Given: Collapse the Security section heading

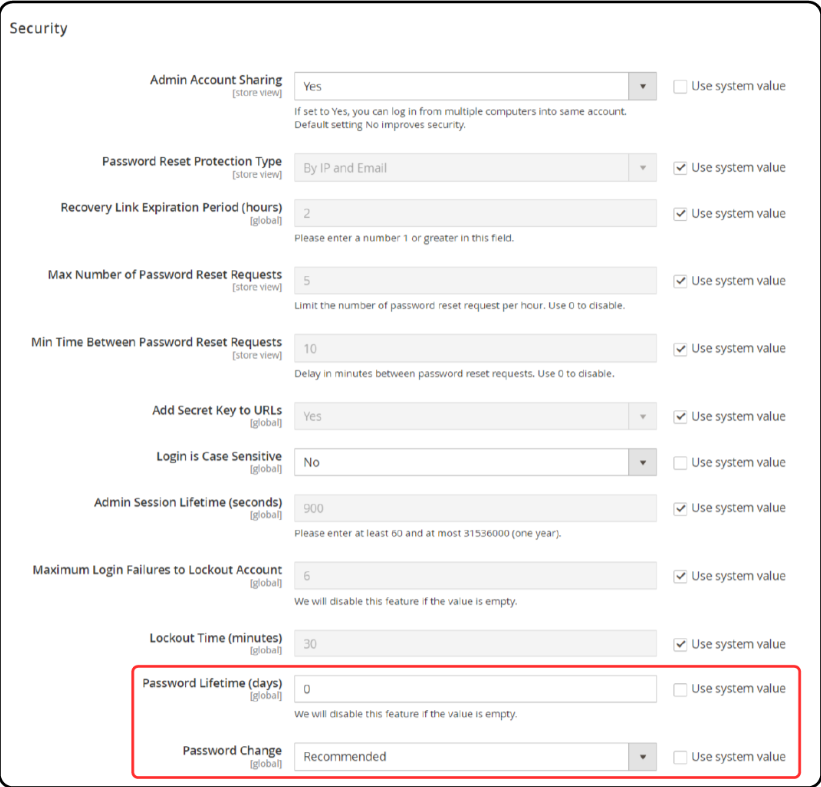Looking at the screenshot, I should tap(39, 28).
